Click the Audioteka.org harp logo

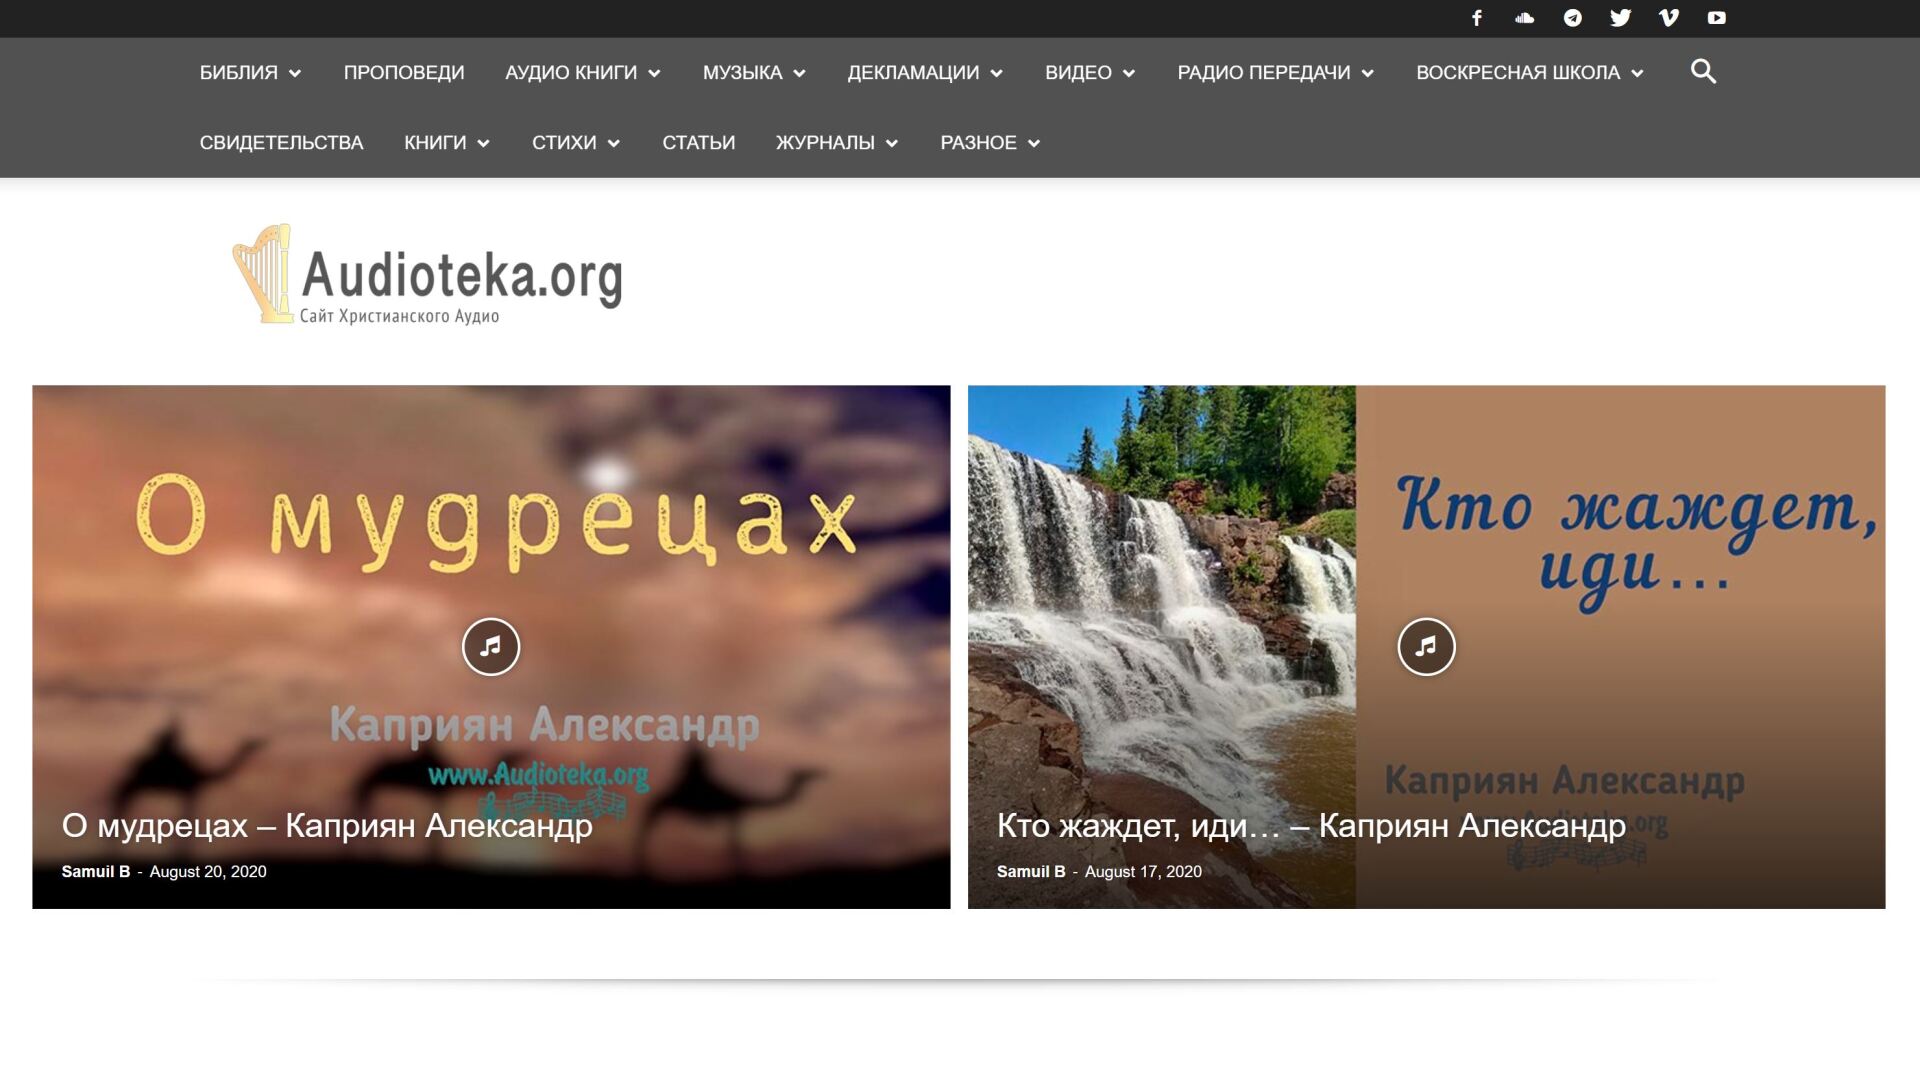click(x=427, y=275)
